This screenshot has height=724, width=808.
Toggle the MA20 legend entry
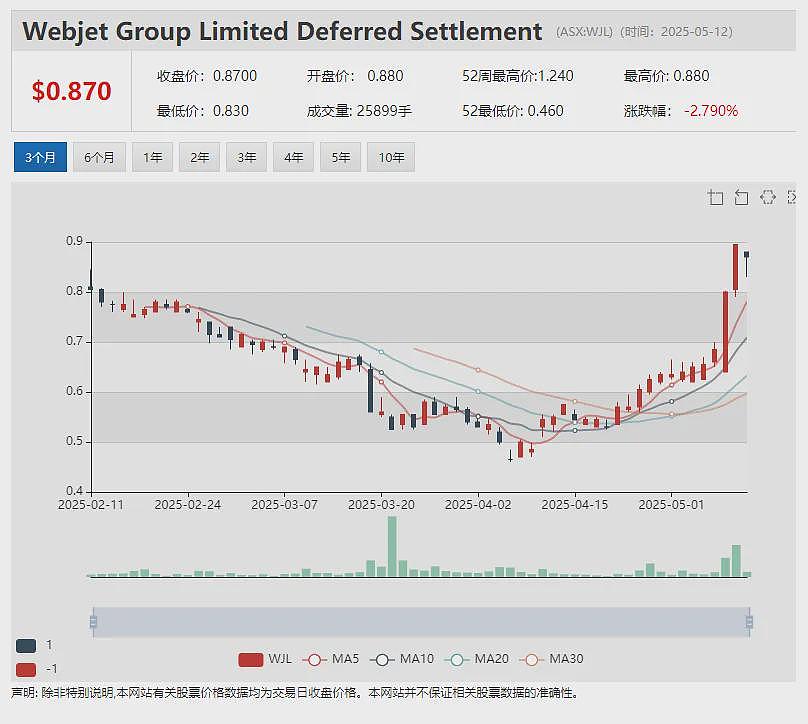point(477,660)
